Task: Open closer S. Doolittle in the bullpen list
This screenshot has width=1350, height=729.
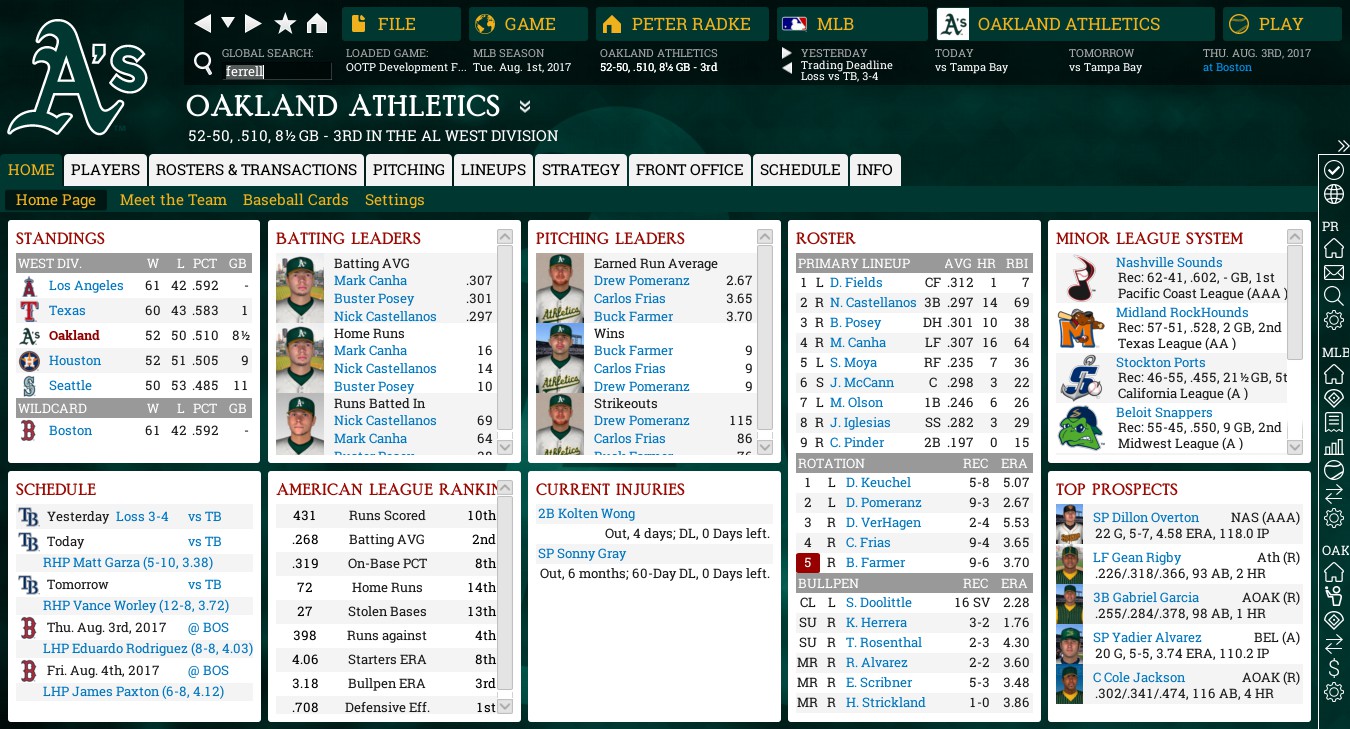Action: pos(879,602)
